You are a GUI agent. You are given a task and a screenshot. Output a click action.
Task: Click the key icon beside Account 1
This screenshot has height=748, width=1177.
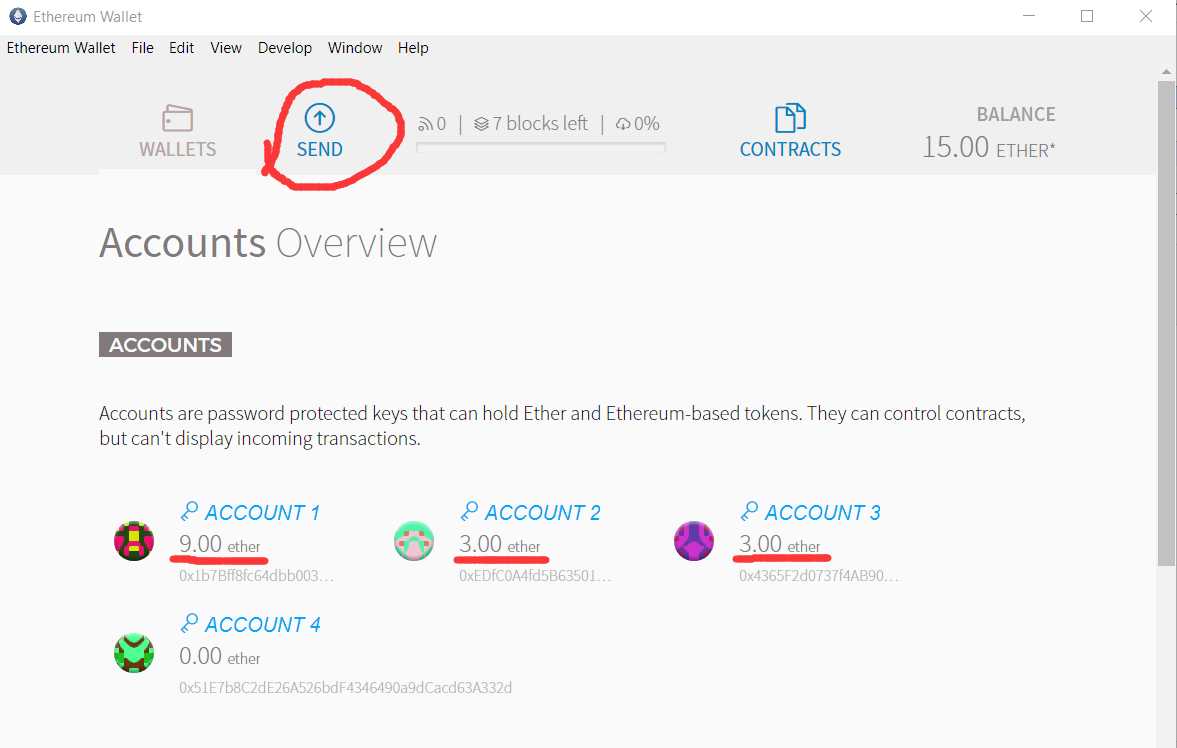[189, 511]
